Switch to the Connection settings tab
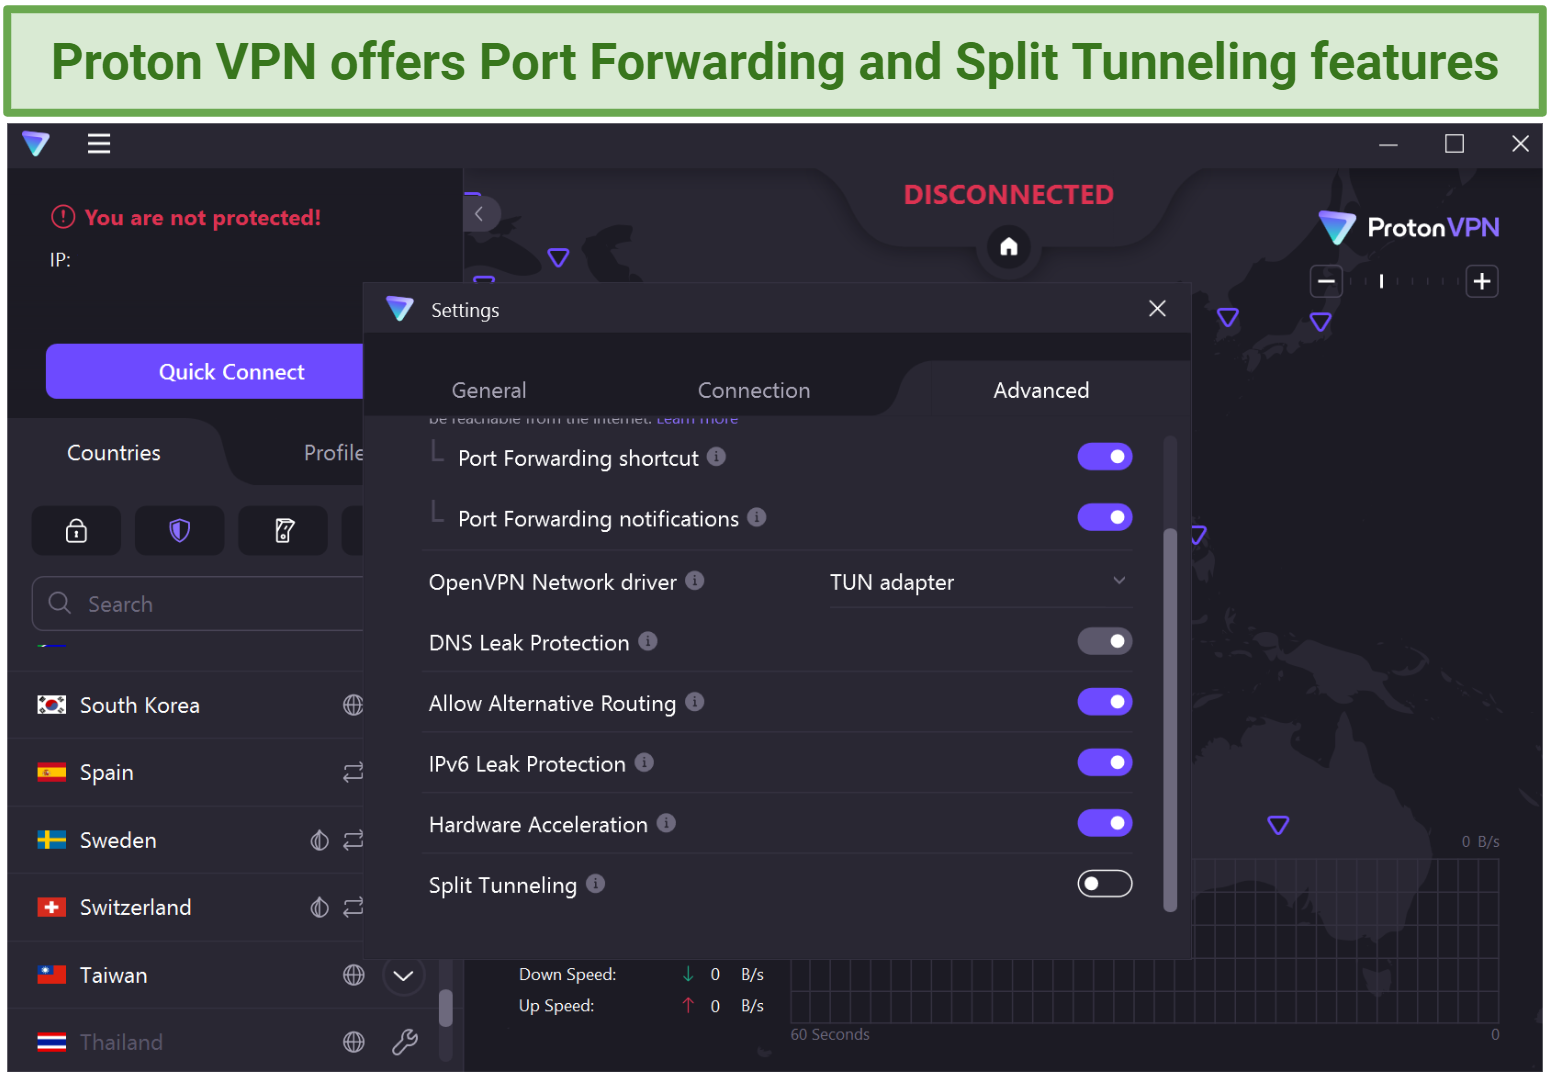Screen dimensions: 1550x1078 (x=754, y=390)
